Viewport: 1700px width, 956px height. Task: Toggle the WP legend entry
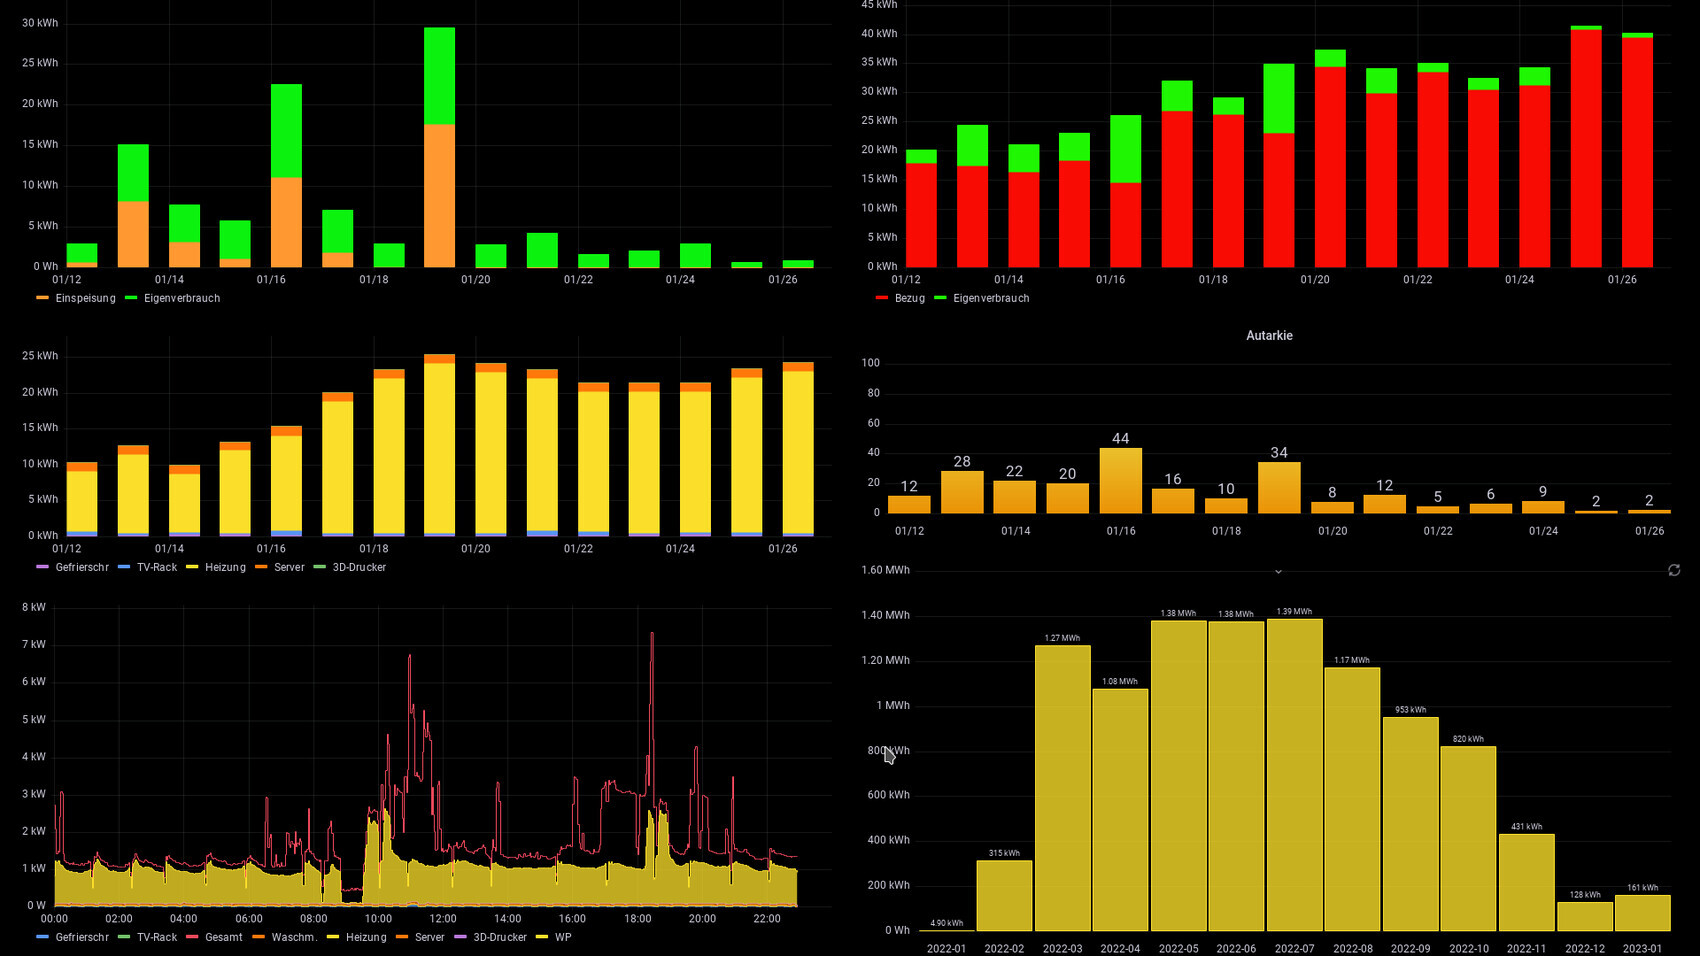point(563,937)
